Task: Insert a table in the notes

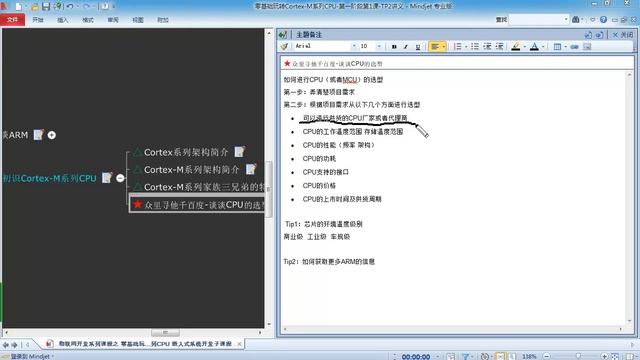Action: point(557,47)
